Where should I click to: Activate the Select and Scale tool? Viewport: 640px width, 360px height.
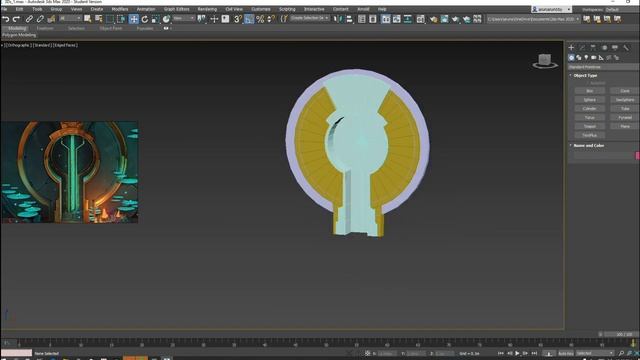[x=155, y=19]
